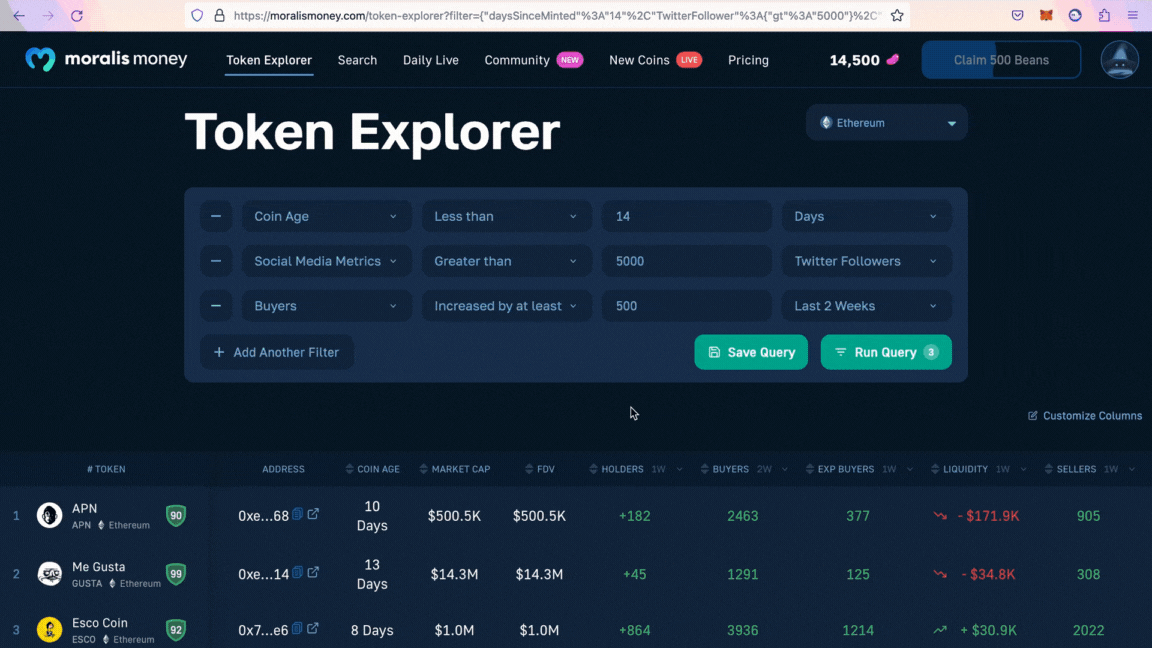
Task: Sort table by Market Cap column
Action: (454, 469)
